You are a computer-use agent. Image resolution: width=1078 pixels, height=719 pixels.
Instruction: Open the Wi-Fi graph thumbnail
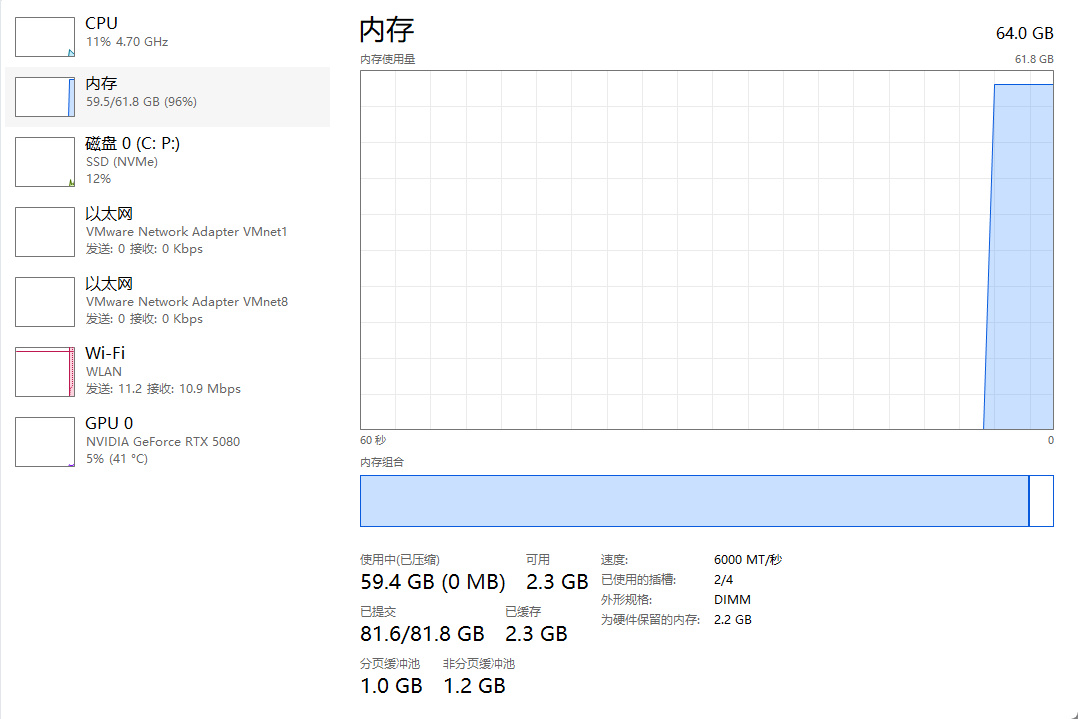(44, 372)
